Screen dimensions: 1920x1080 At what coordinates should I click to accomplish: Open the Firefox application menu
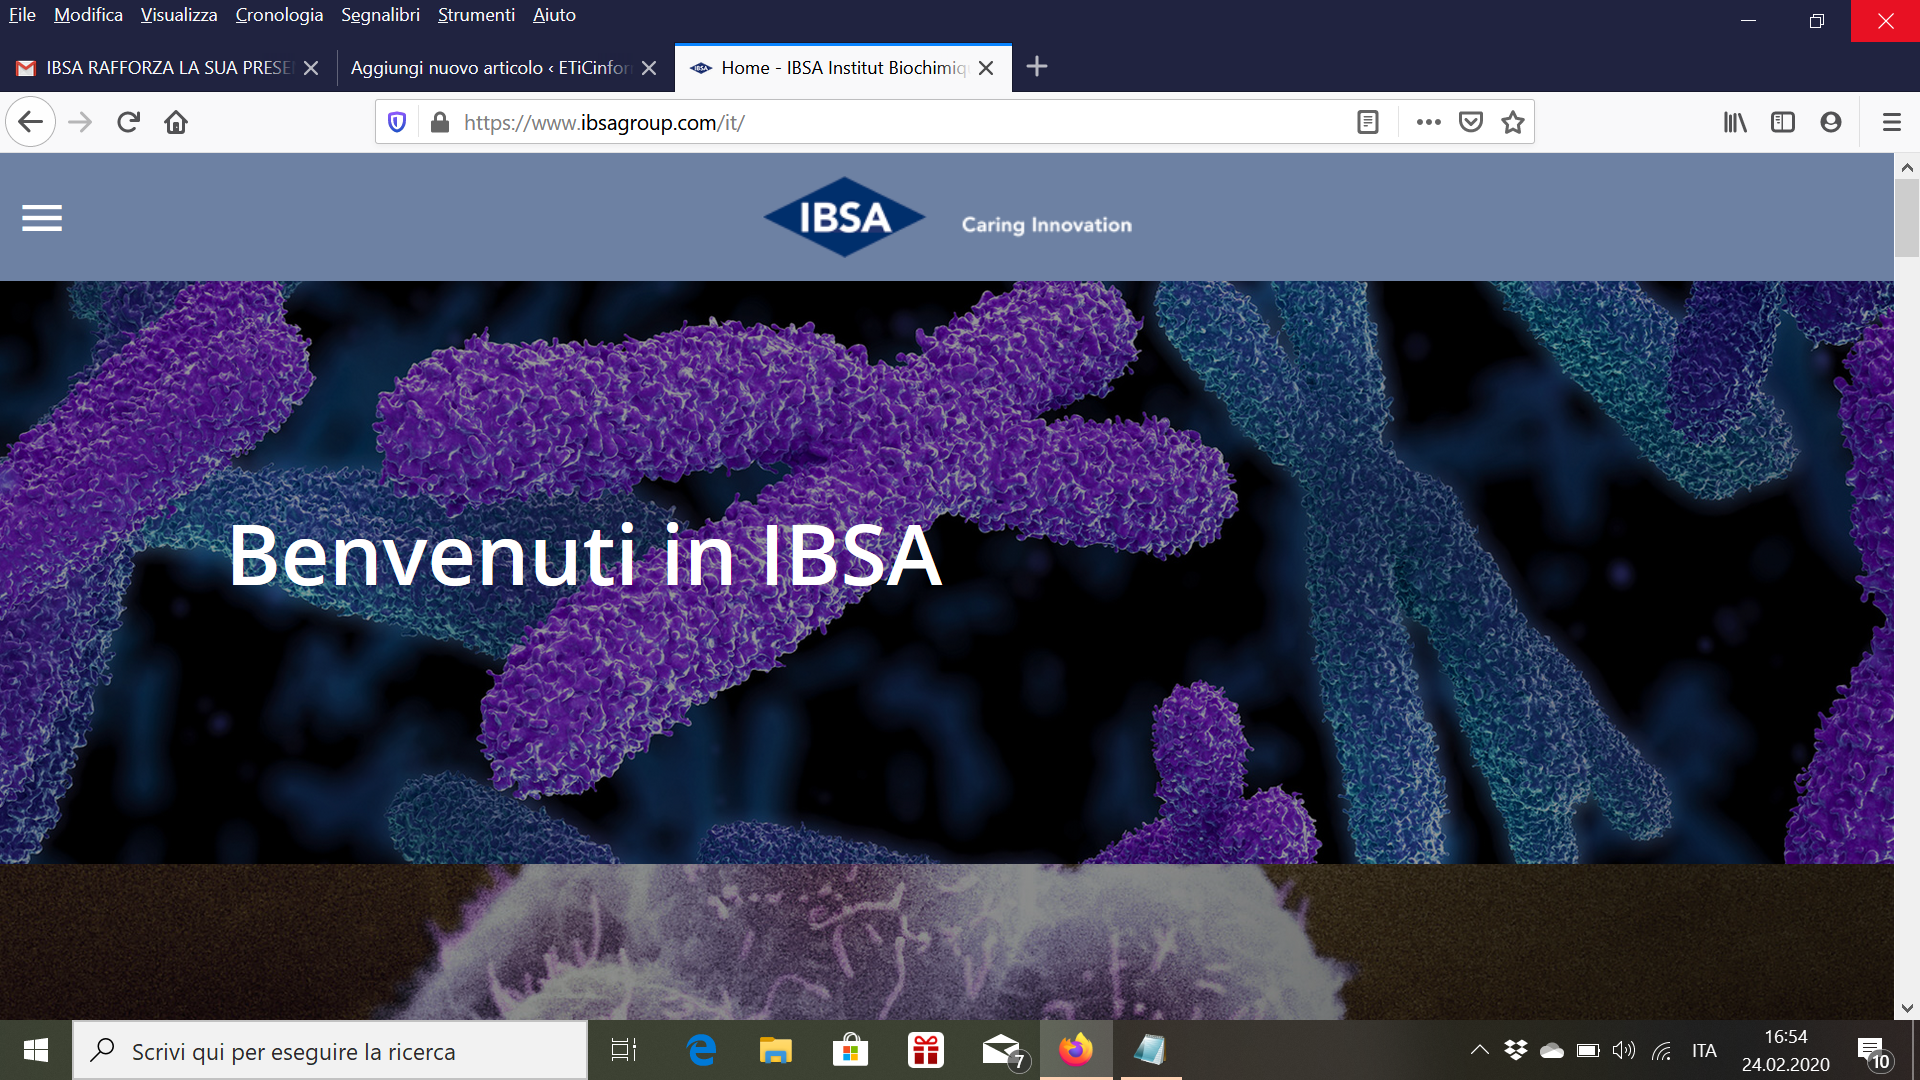1891,122
